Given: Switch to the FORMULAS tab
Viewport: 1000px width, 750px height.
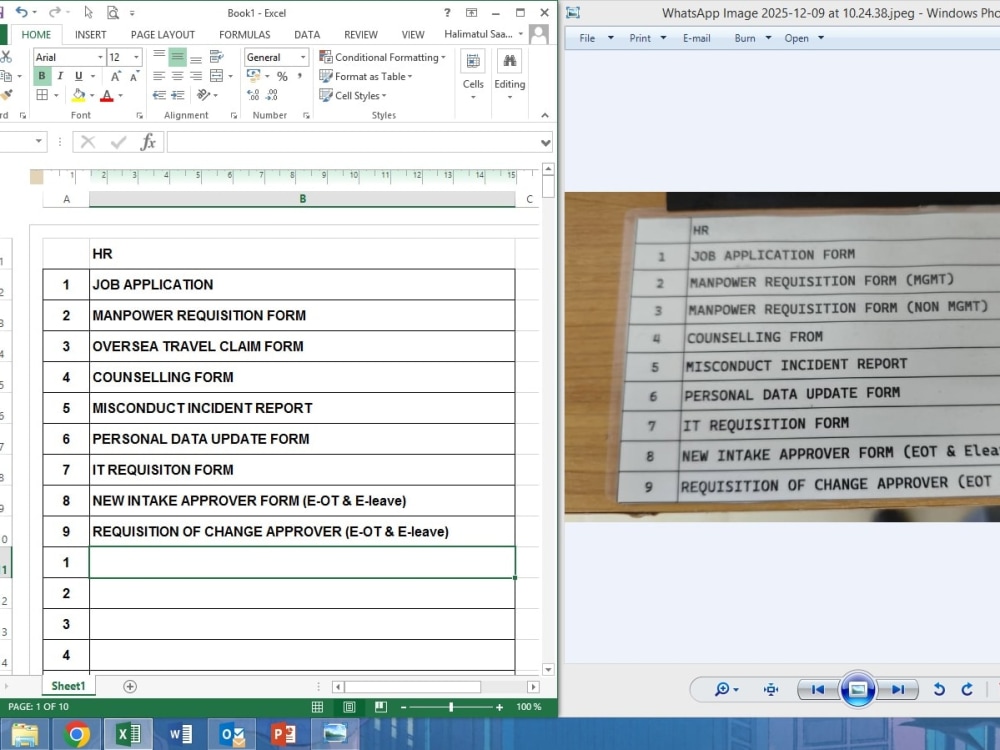Looking at the screenshot, I should point(244,34).
